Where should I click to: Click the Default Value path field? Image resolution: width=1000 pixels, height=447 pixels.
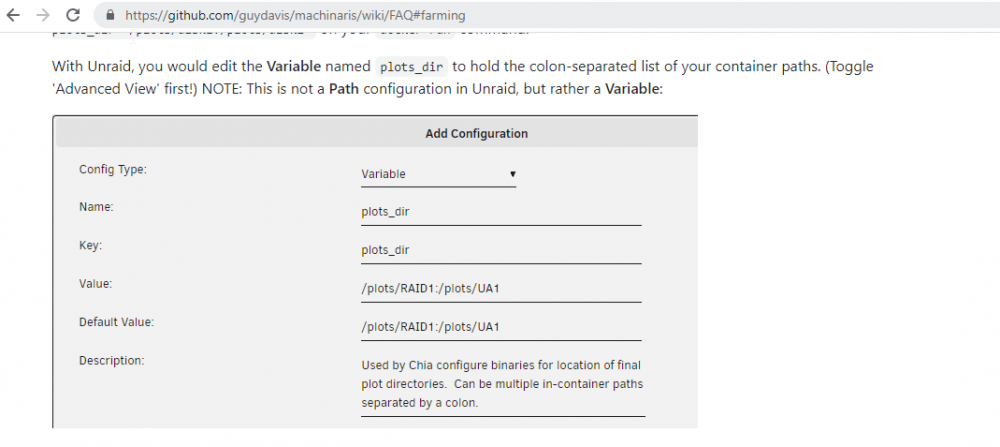pos(501,327)
